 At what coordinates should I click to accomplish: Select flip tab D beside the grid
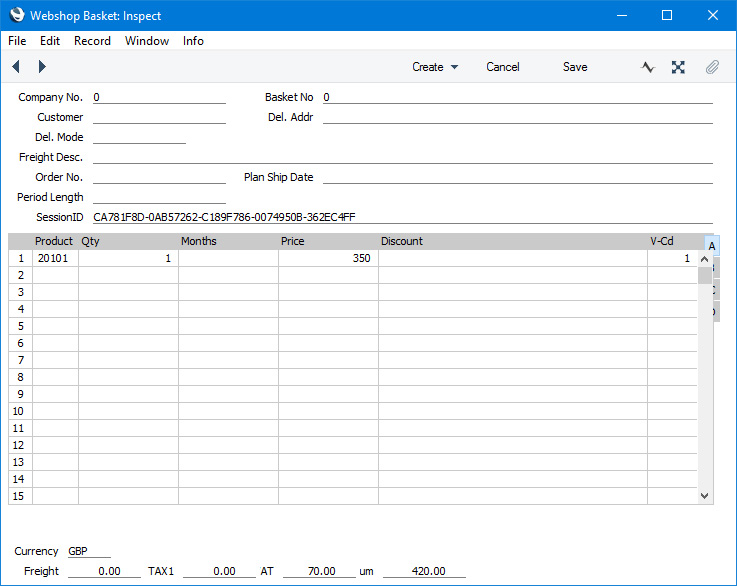click(x=716, y=311)
